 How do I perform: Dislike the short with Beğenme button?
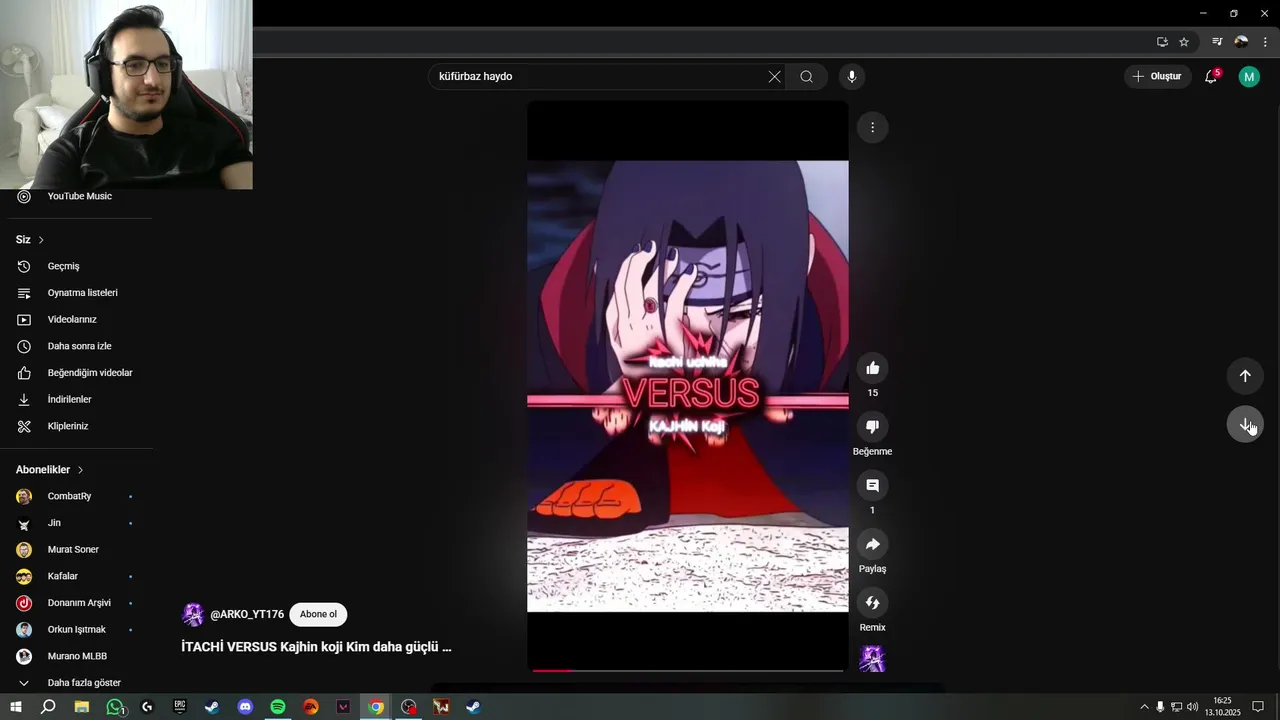click(872, 427)
